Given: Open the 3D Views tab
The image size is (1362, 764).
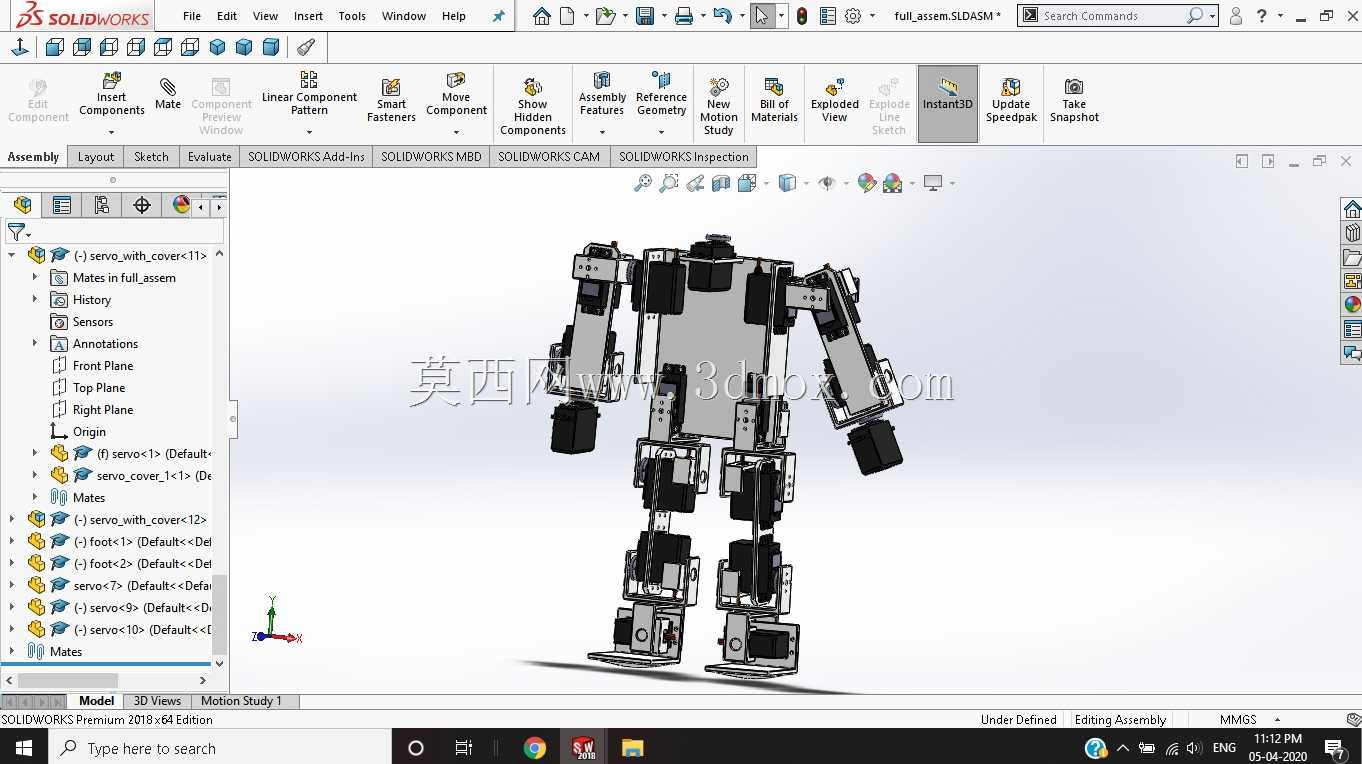Looking at the screenshot, I should point(157,701).
